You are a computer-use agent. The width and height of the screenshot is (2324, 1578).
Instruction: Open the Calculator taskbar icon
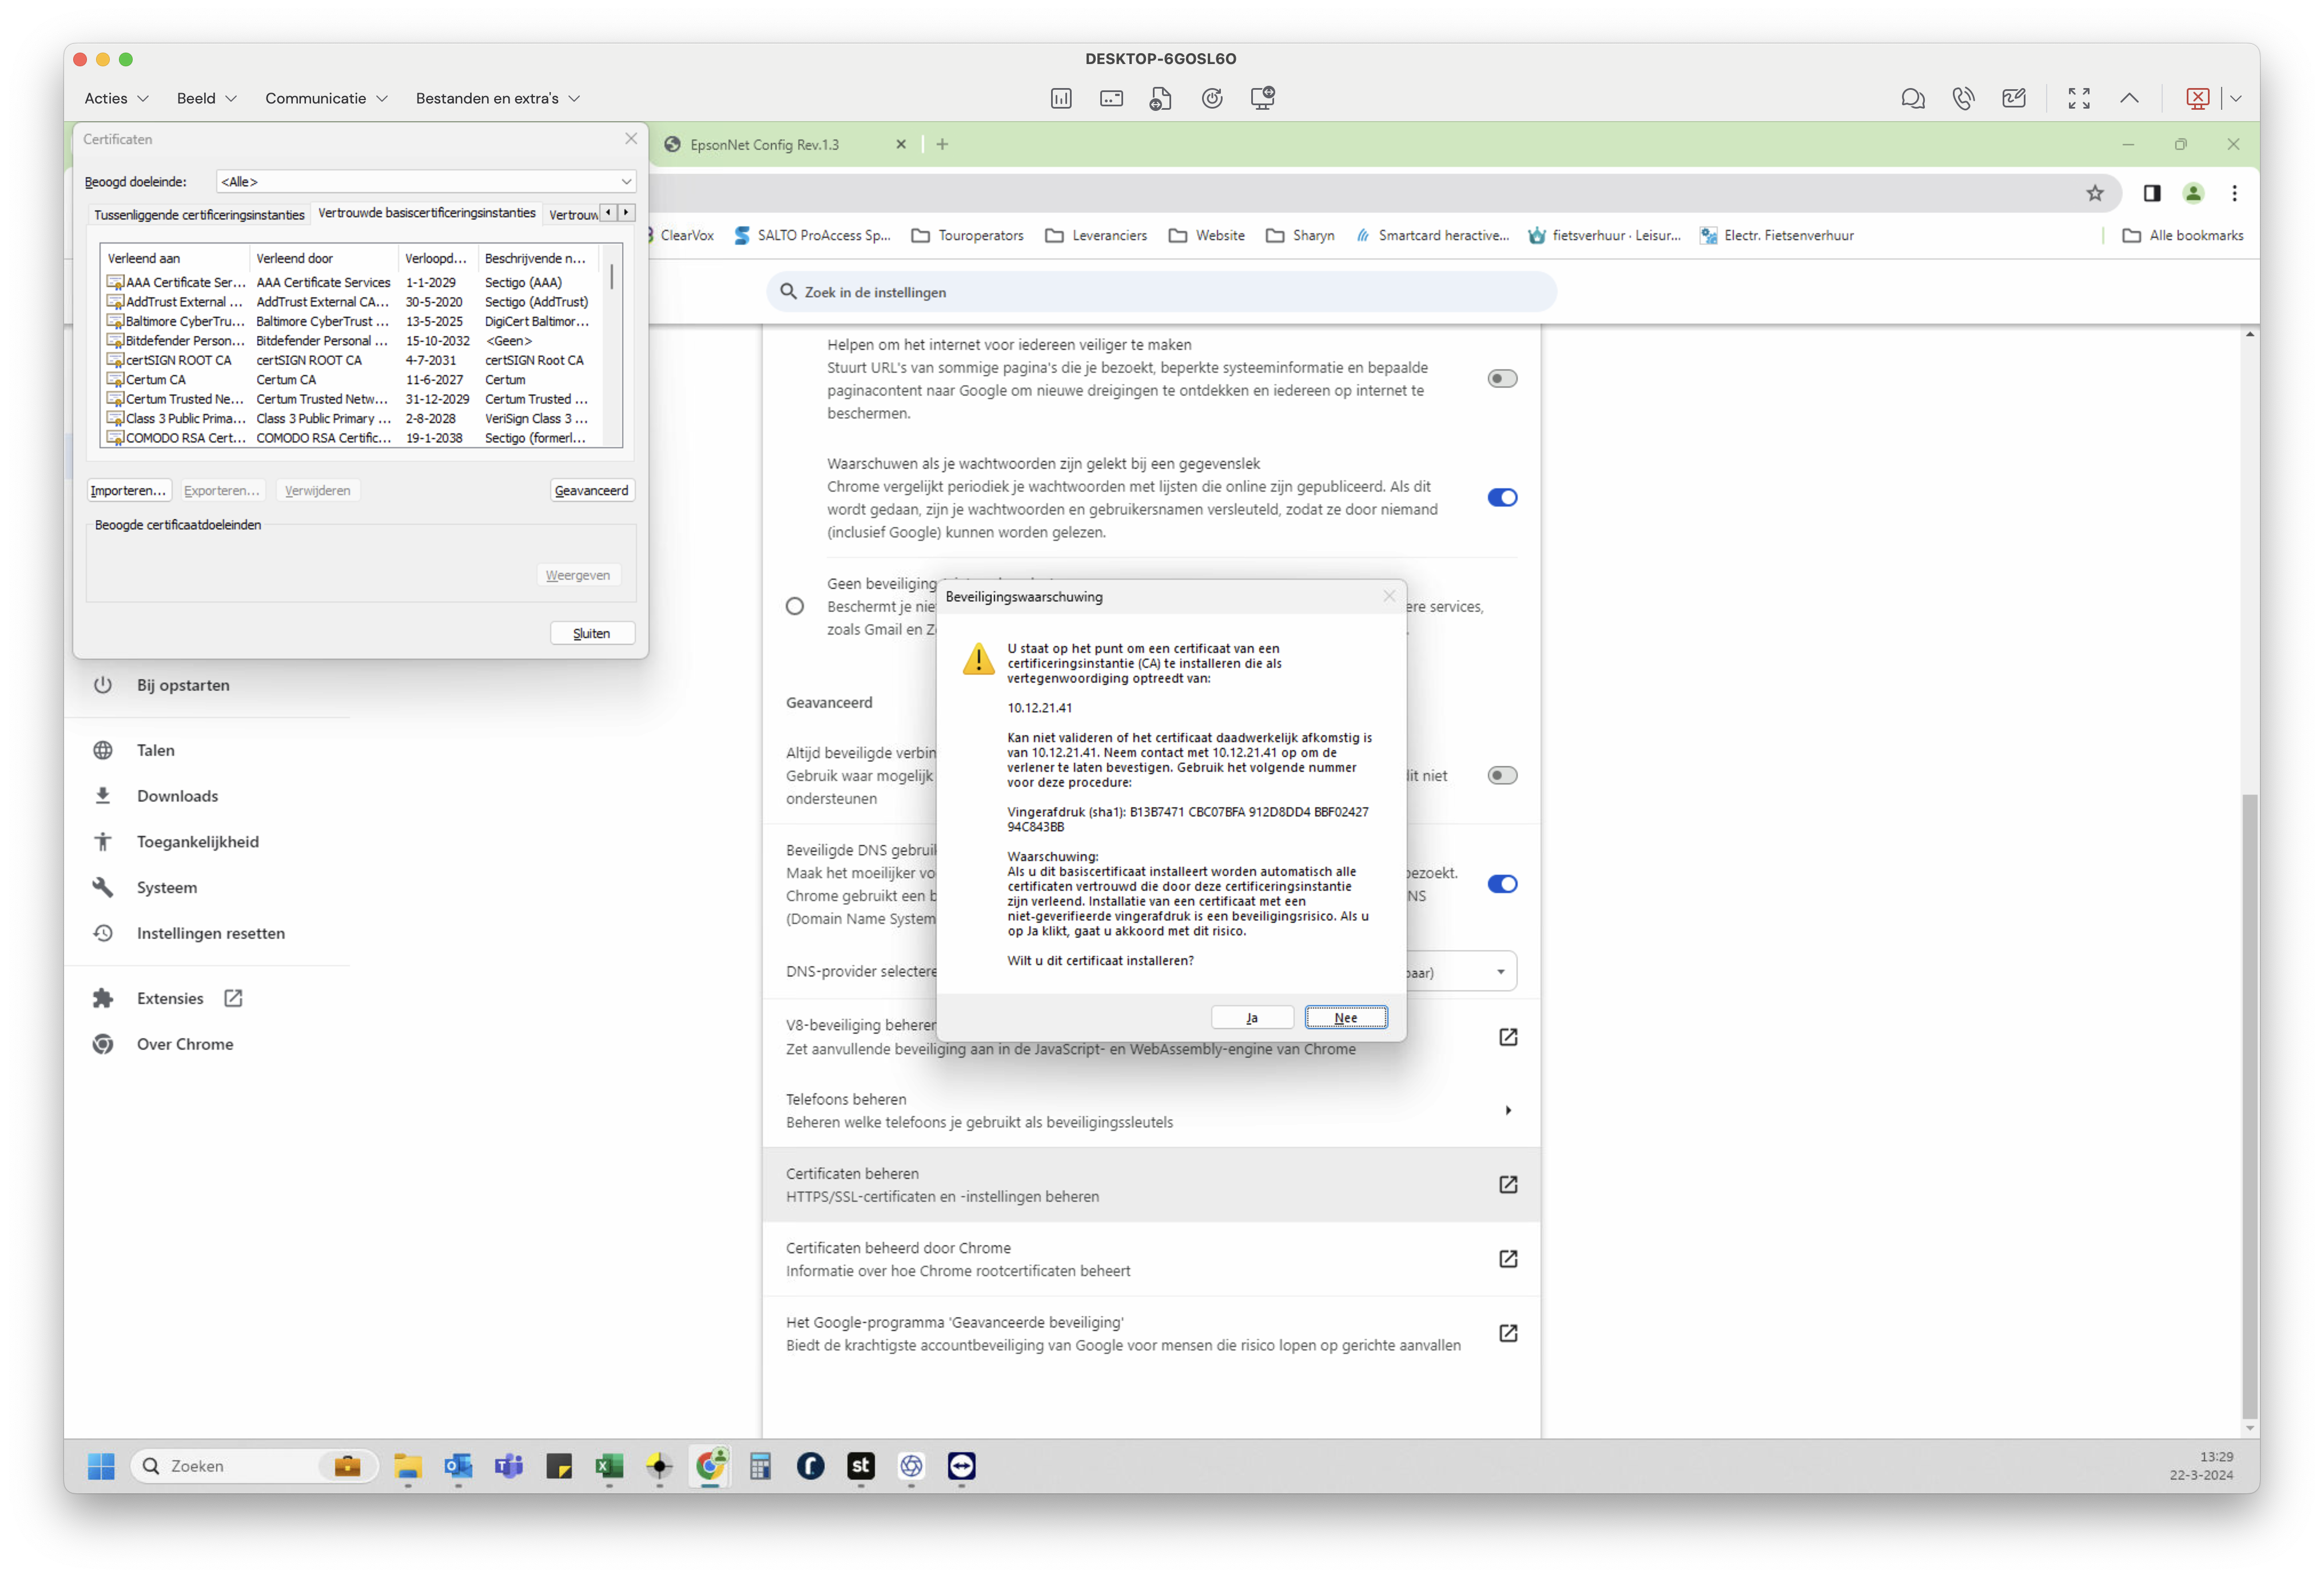point(760,1466)
